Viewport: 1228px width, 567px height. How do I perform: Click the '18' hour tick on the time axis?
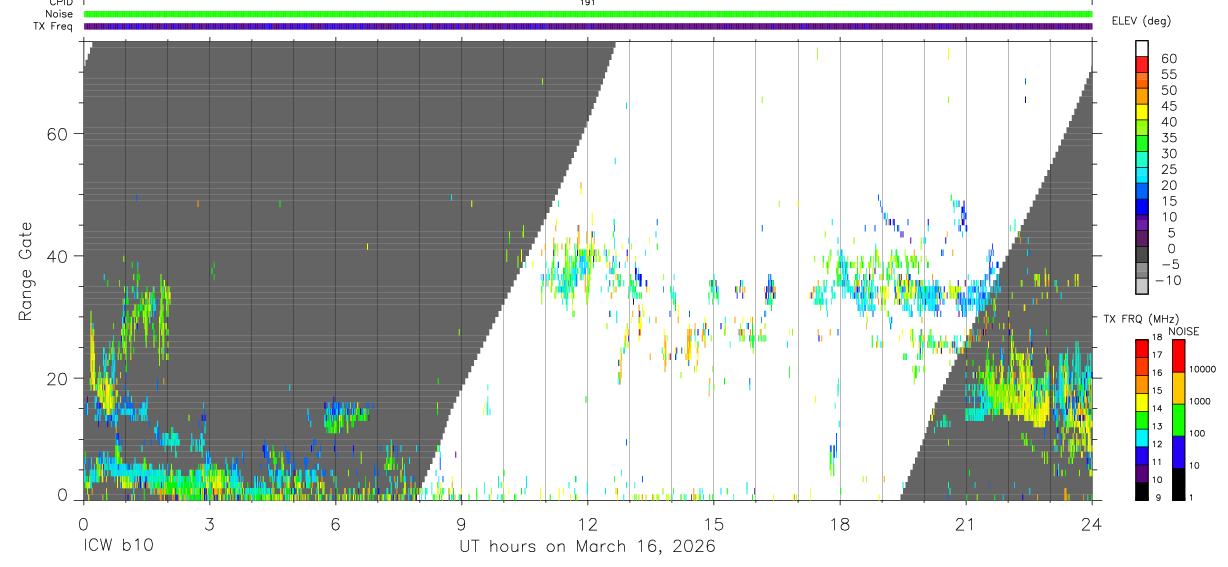pos(840,523)
